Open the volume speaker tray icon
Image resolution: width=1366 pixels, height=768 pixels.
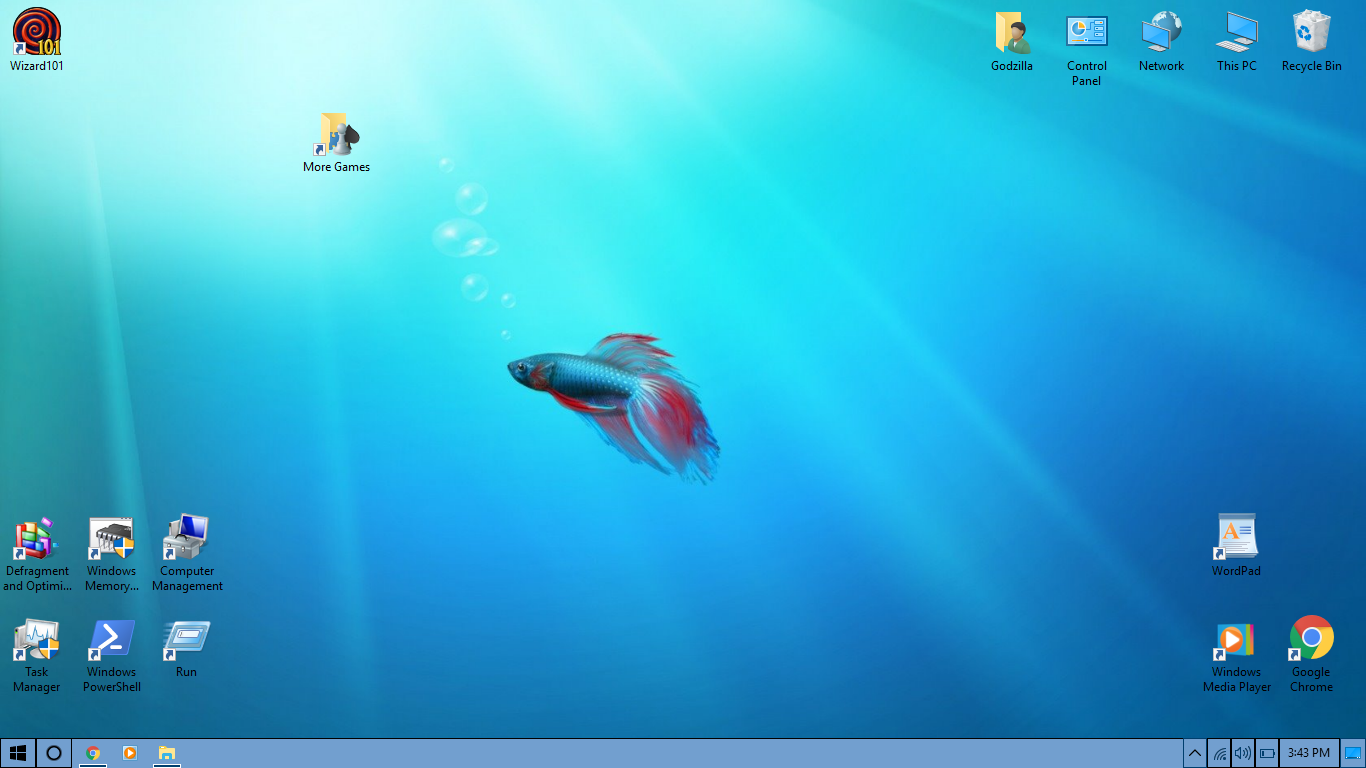click(1243, 753)
